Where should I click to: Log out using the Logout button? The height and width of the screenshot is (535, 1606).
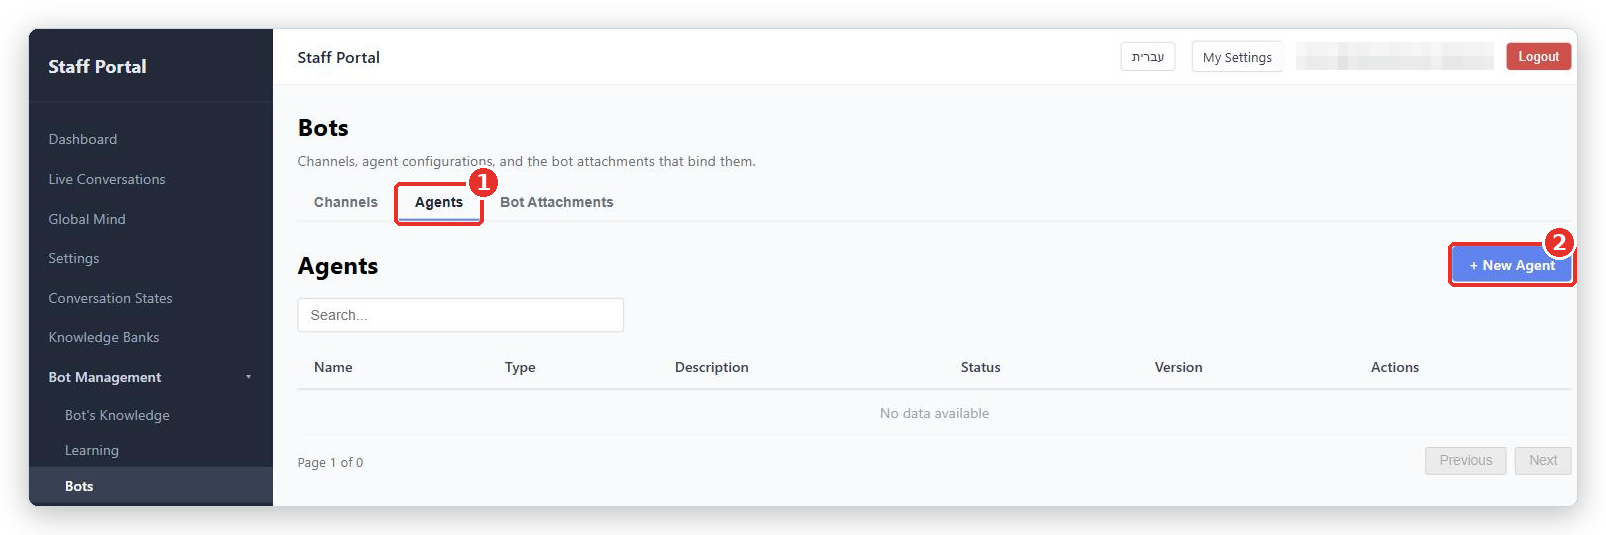point(1538,57)
